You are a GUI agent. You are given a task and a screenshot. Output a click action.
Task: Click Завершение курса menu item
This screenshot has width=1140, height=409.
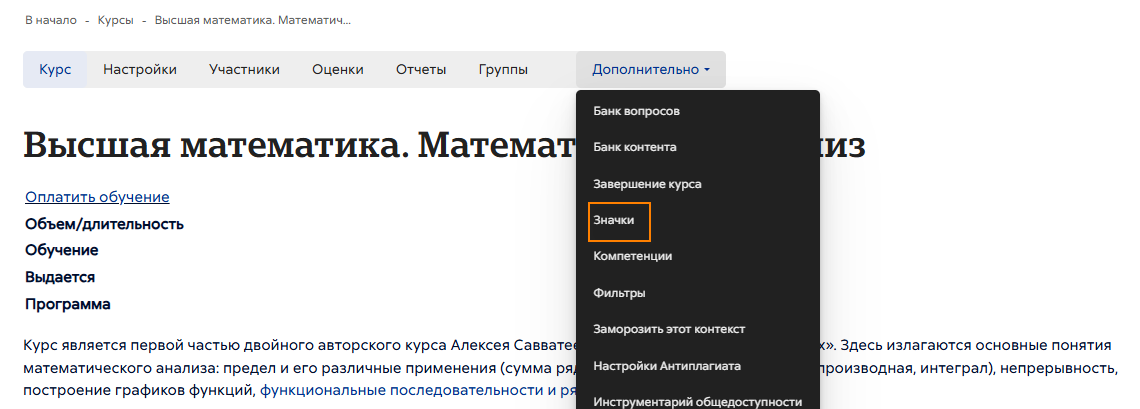[x=646, y=184]
